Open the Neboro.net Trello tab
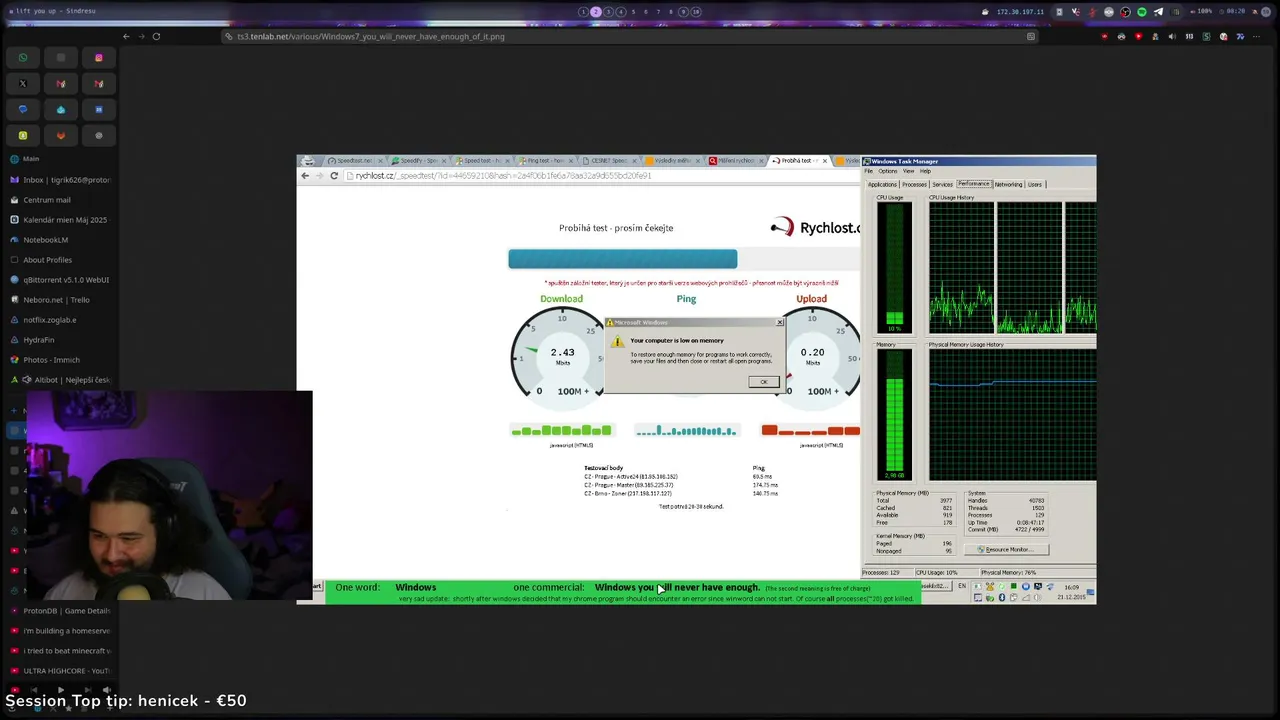 (x=60, y=300)
